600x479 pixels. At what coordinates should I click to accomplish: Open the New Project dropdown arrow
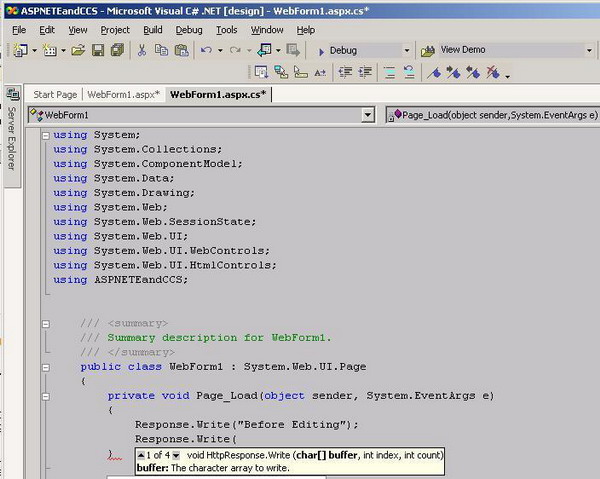click(34, 51)
